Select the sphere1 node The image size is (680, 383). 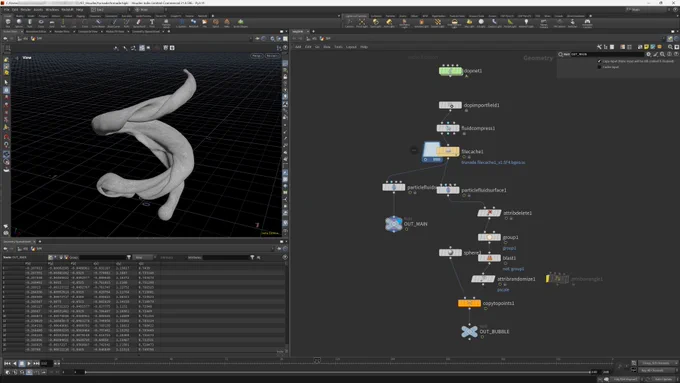(x=450, y=252)
